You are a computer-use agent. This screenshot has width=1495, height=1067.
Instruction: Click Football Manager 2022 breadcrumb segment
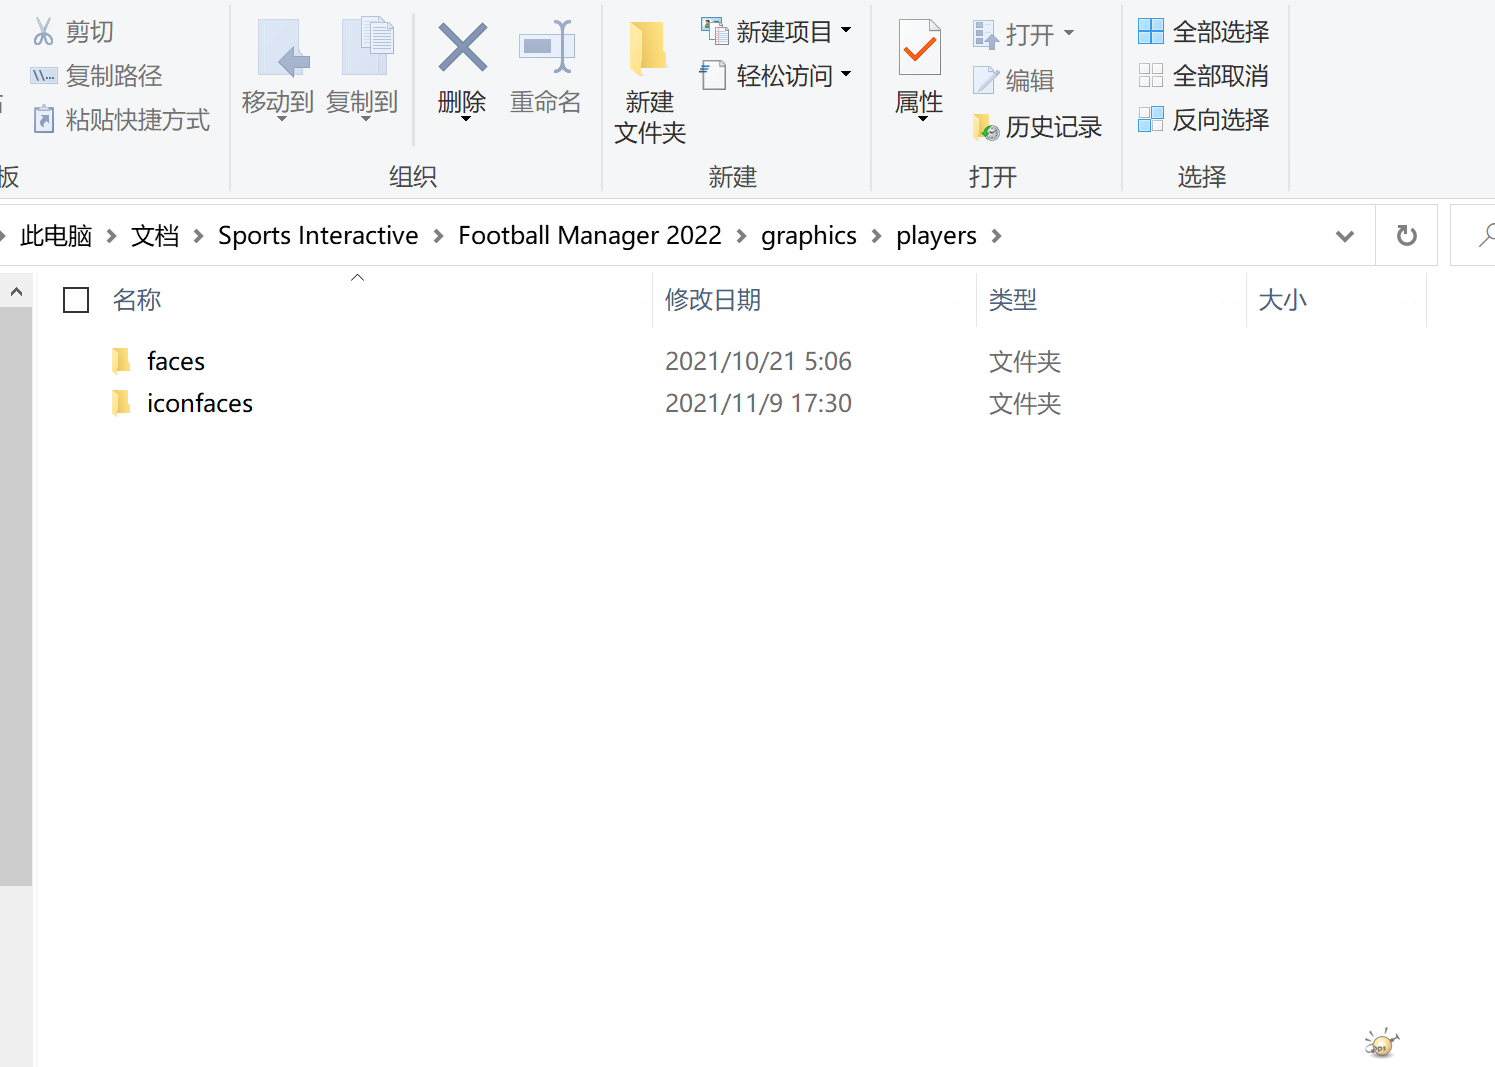pos(590,236)
